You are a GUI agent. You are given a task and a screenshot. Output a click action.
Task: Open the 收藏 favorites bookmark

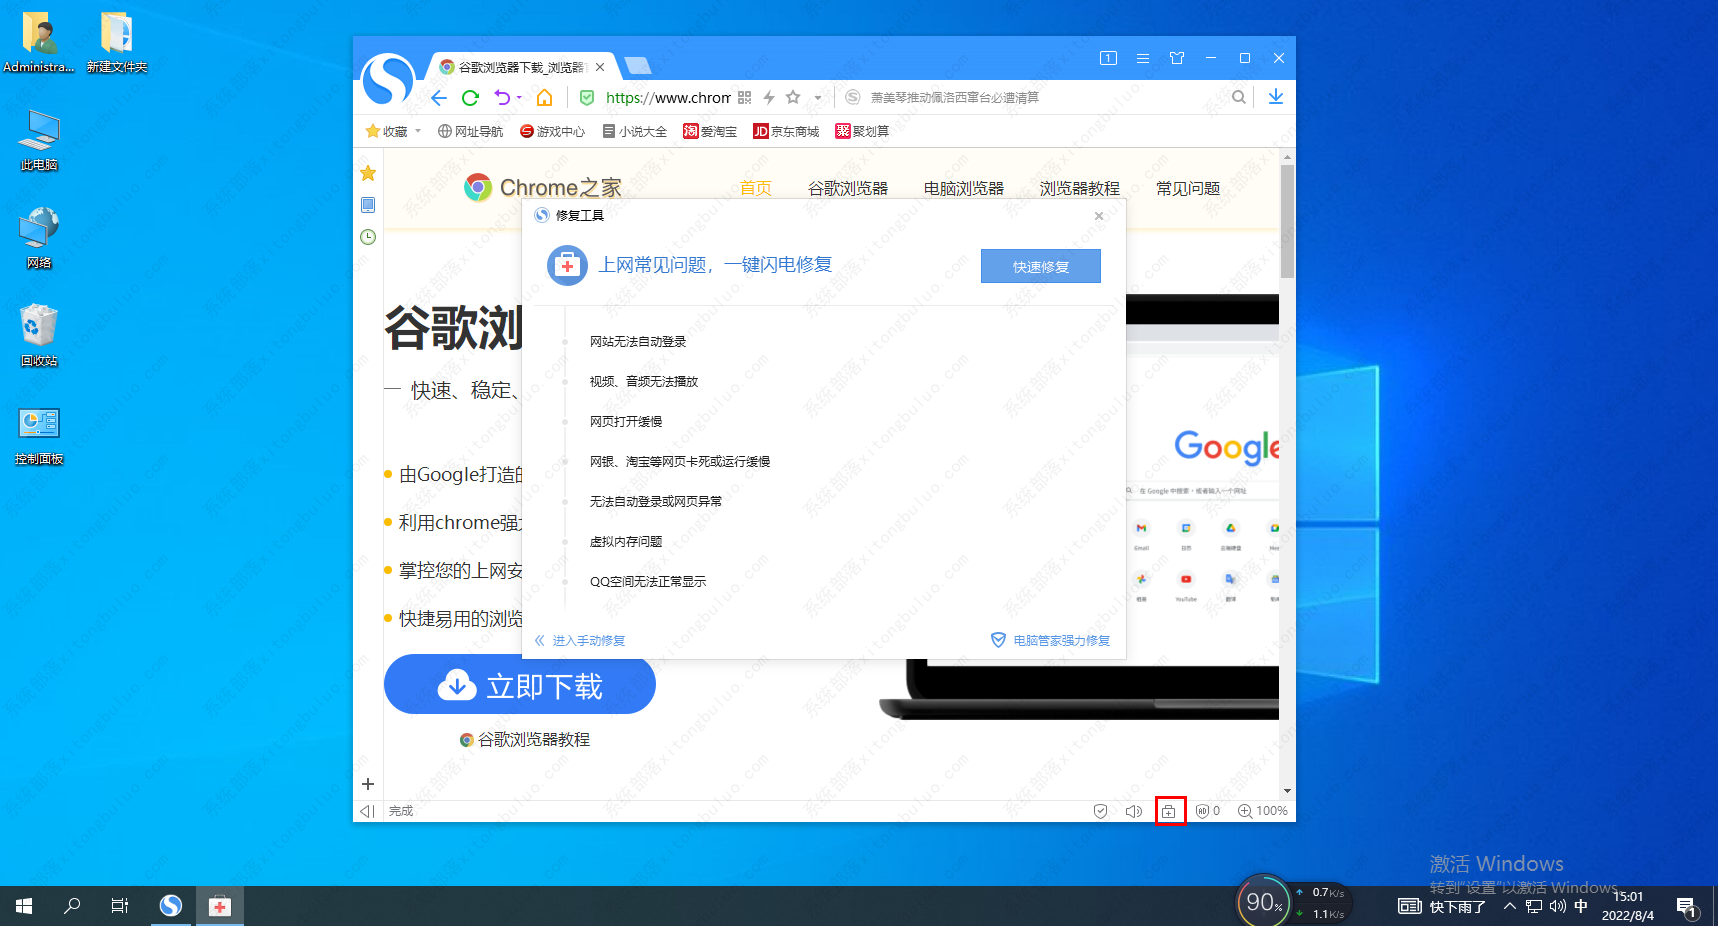tap(387, 131)
